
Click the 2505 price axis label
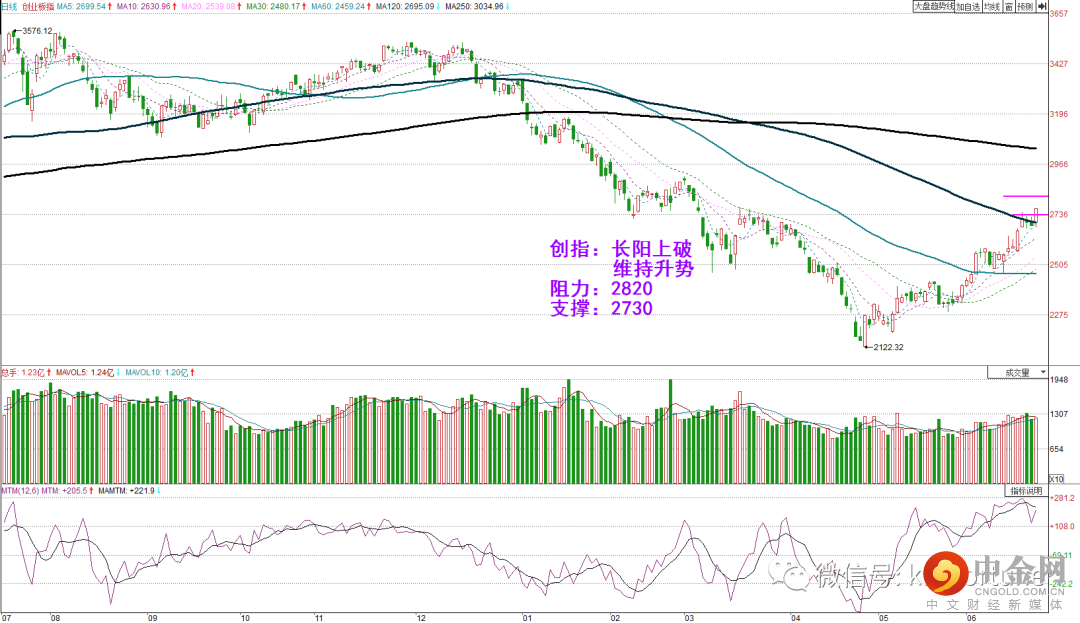[x=1059, y=265]
